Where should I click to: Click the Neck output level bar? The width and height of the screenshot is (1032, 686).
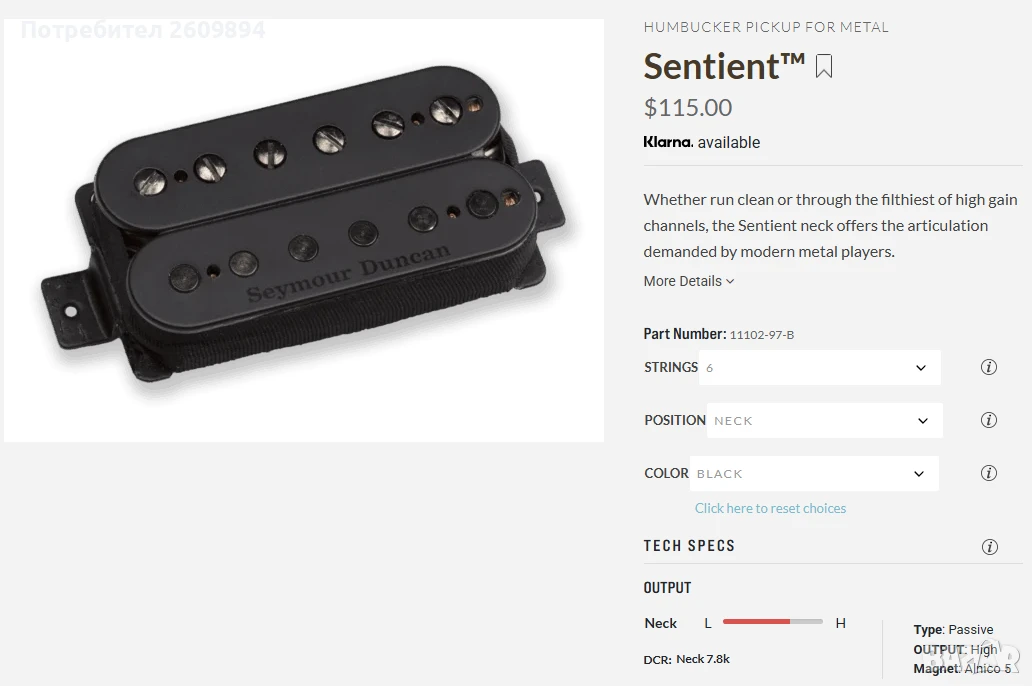tap(773, 621)
